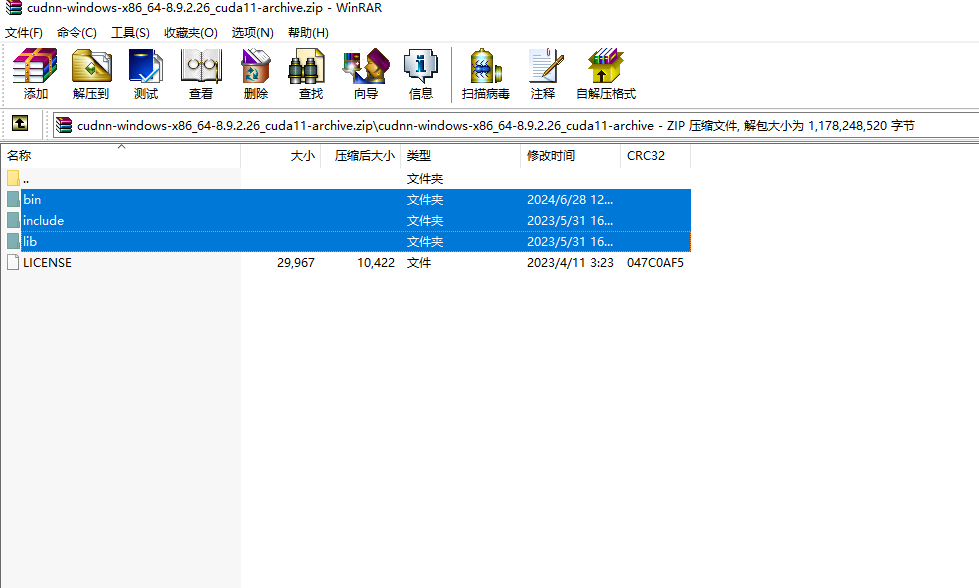
Task: Click the LICENSE file icon
Action: tap(13, 262)
